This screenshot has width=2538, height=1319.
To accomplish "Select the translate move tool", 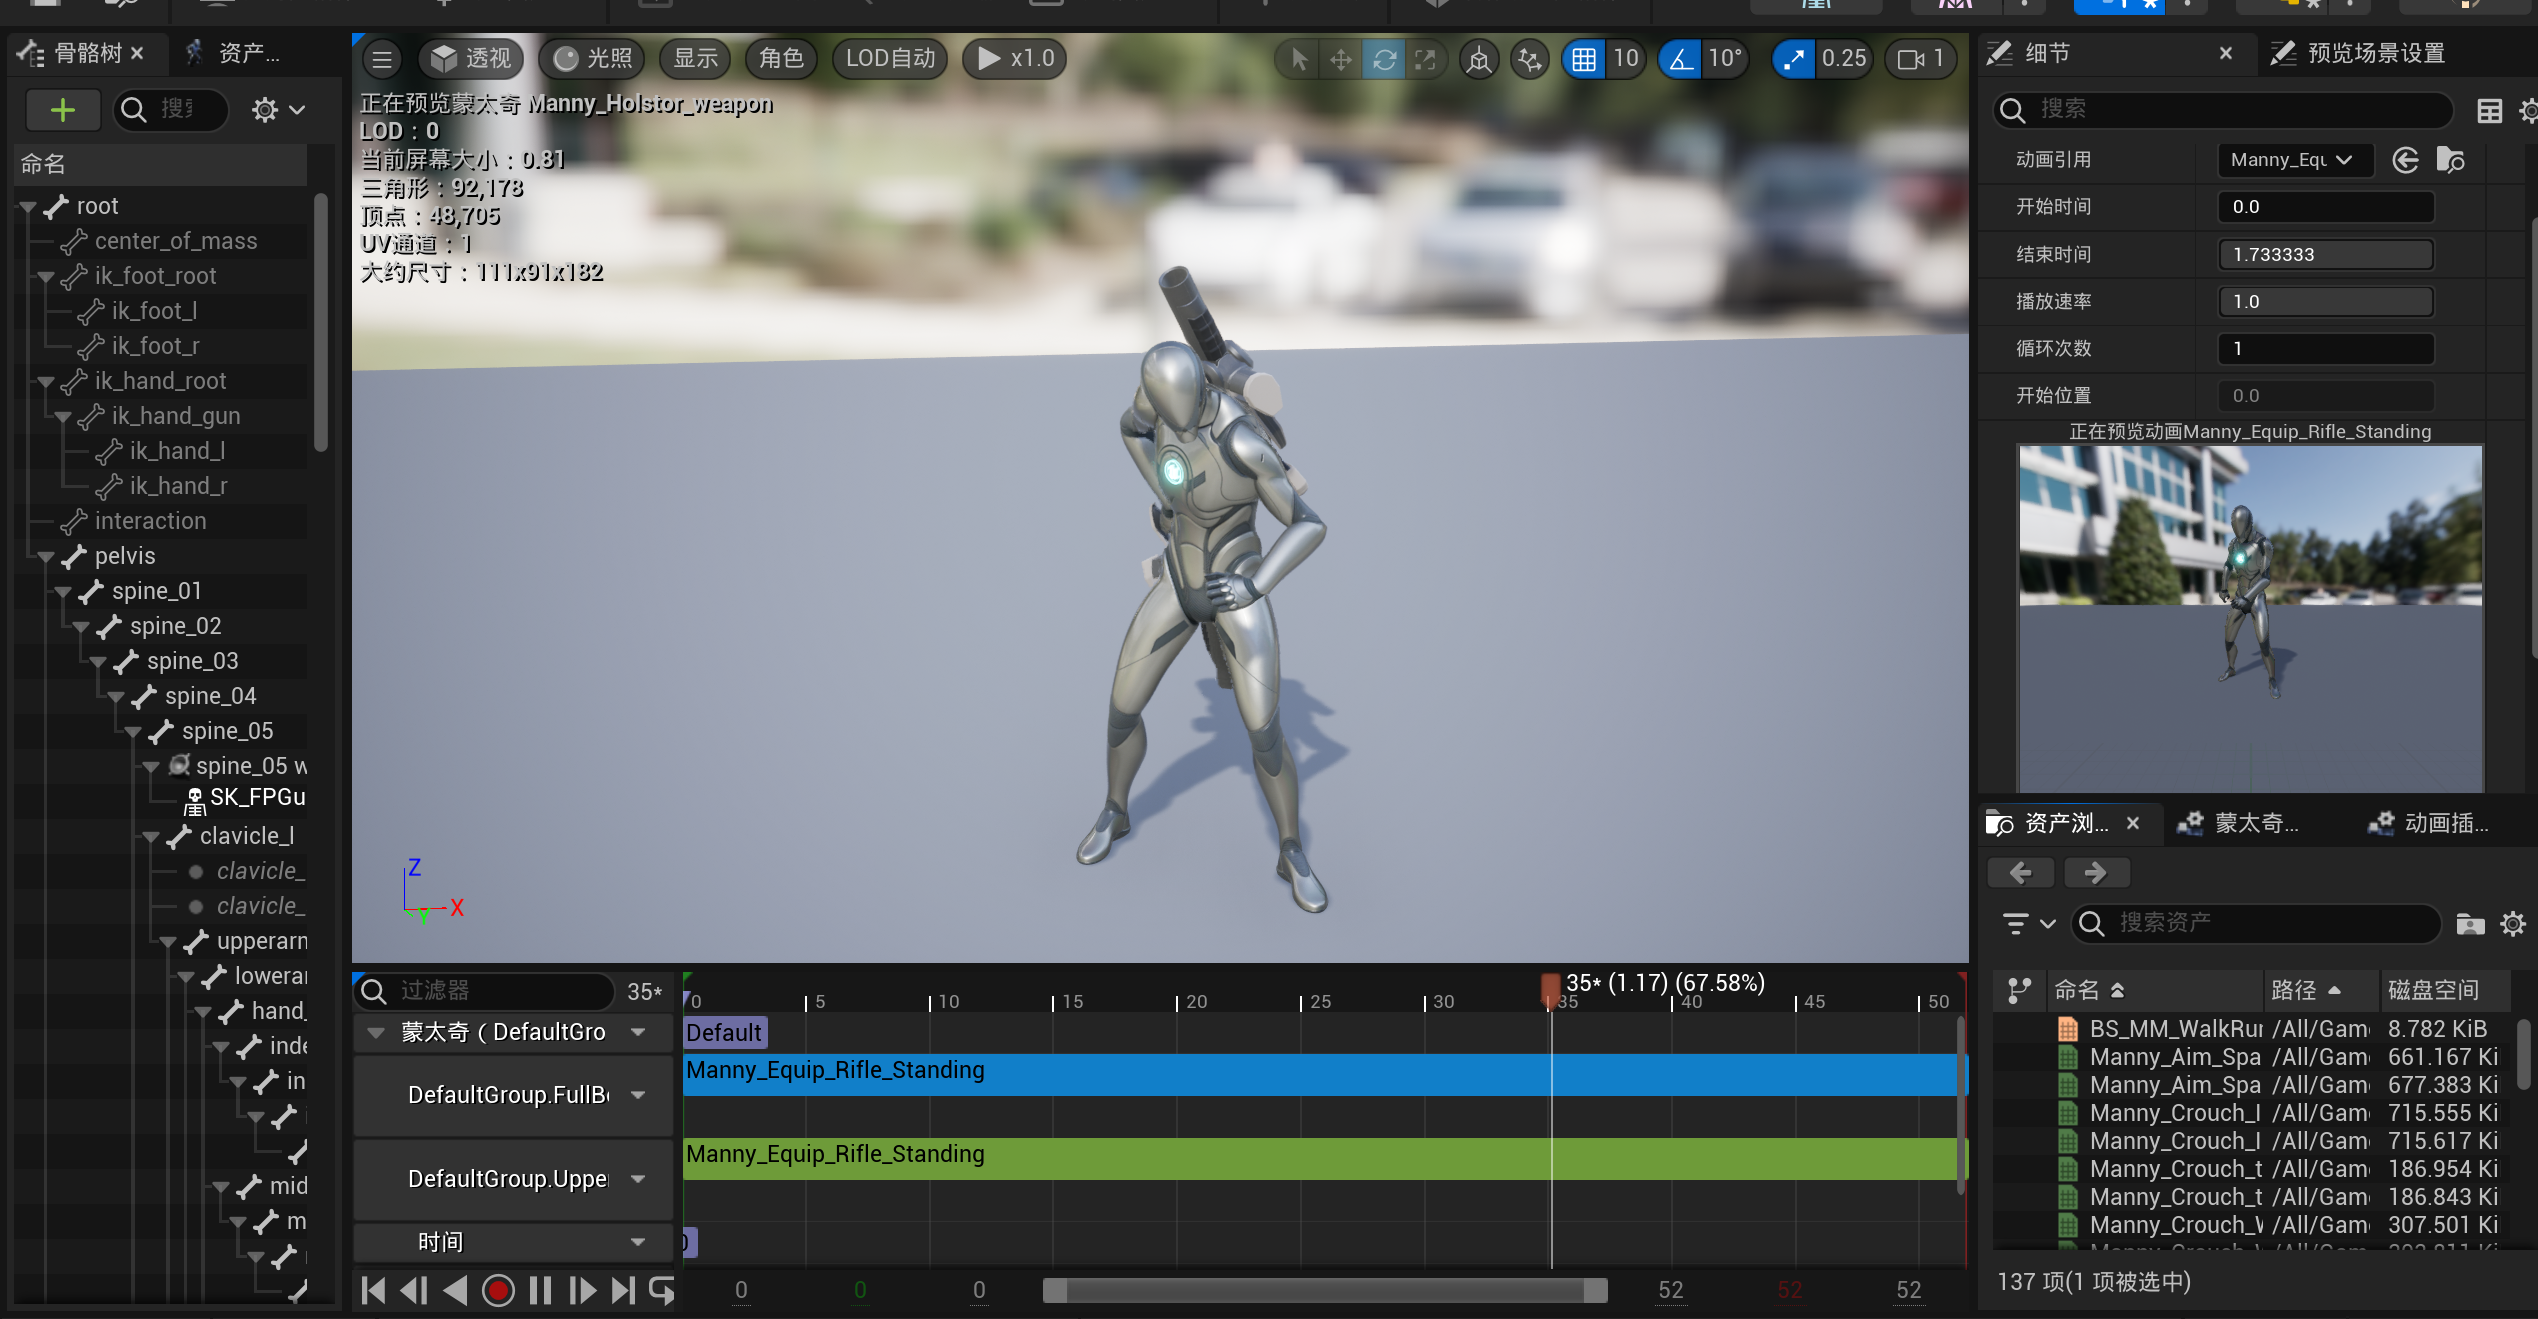I will point(1341,59).
